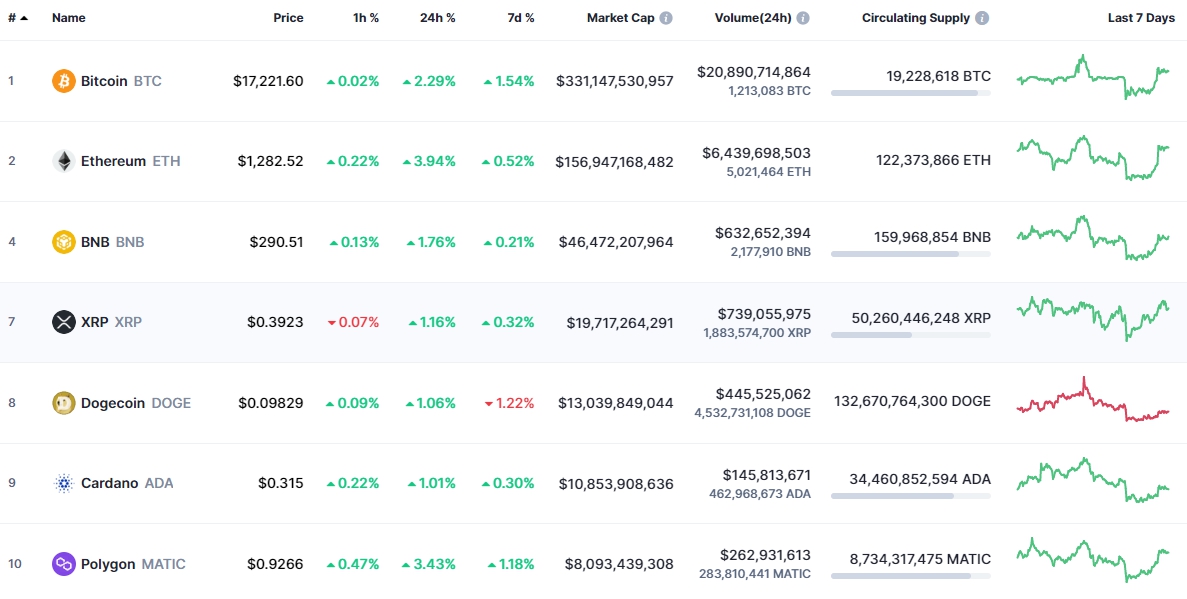The height and width of the screenshot is (599, 1187).
Task: Sort table by Market Cap header
Action: (x=621, y=18)
